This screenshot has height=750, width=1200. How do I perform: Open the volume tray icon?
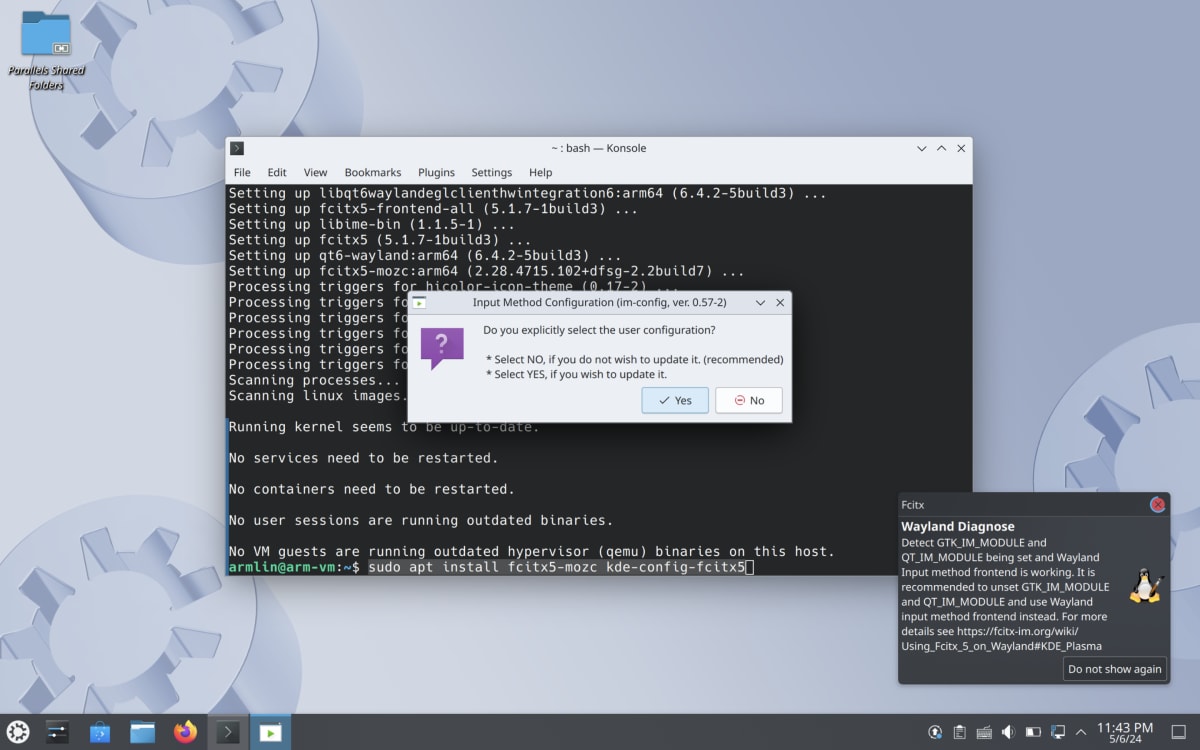(x=1008, y=733)
